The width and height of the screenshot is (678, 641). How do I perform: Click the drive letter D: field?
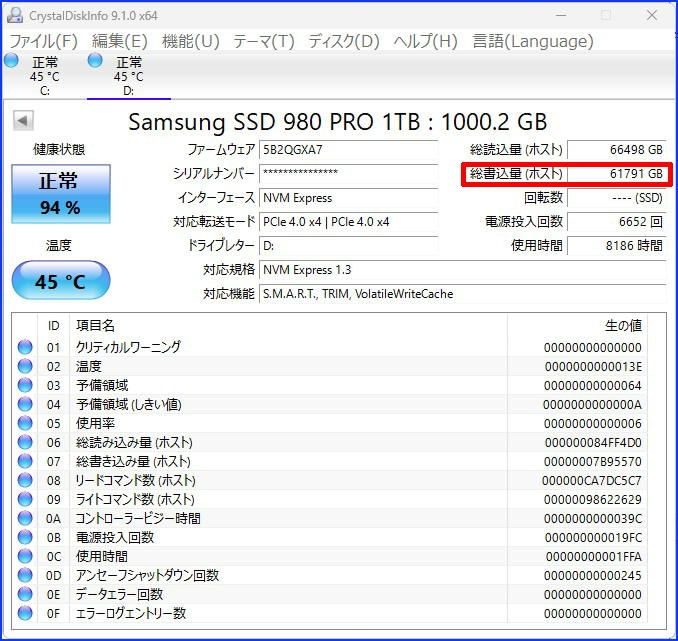point(349,246)
